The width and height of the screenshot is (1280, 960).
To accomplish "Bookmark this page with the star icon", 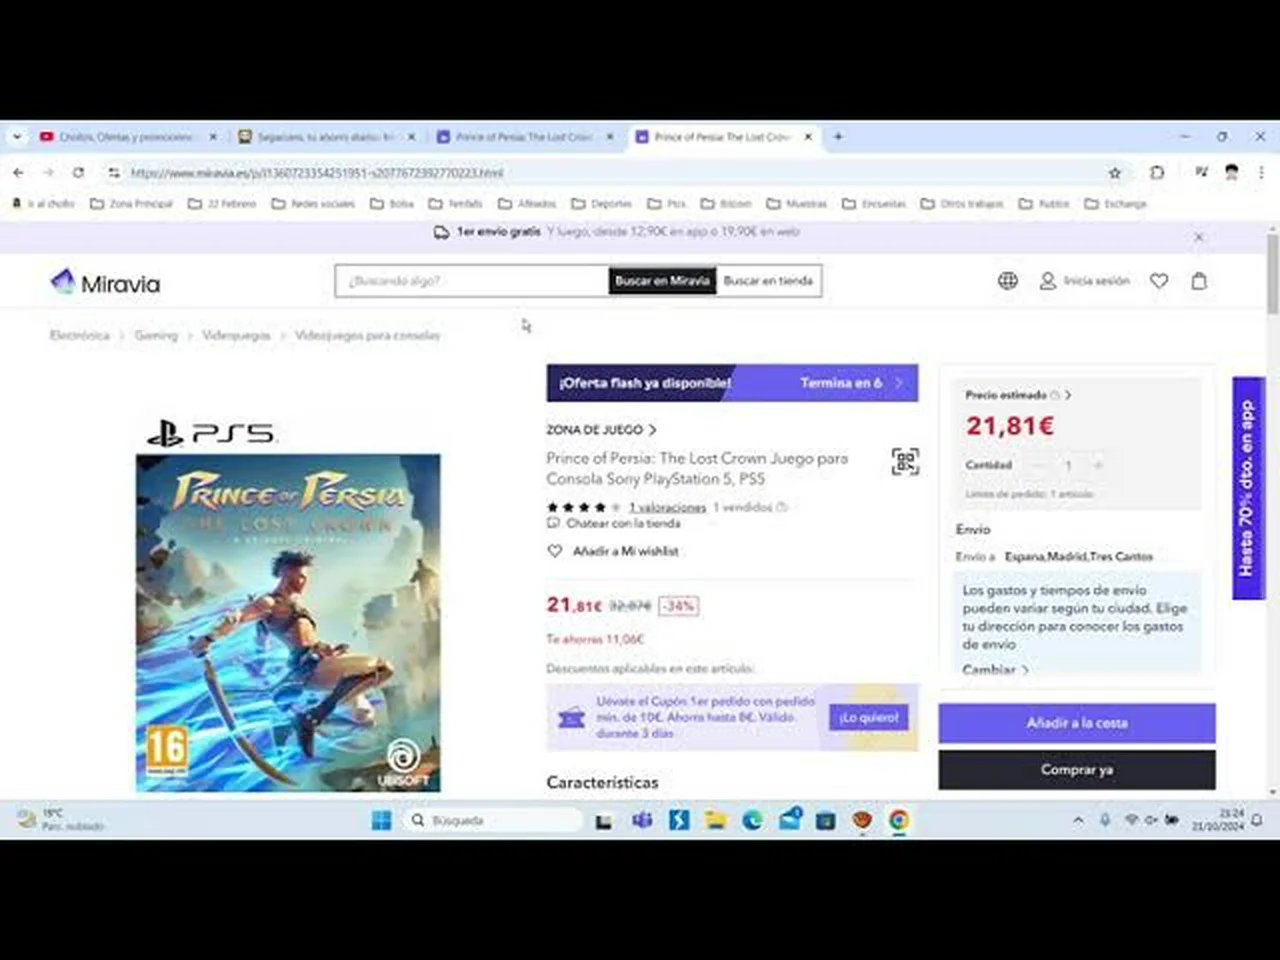I will [1115, 173].
